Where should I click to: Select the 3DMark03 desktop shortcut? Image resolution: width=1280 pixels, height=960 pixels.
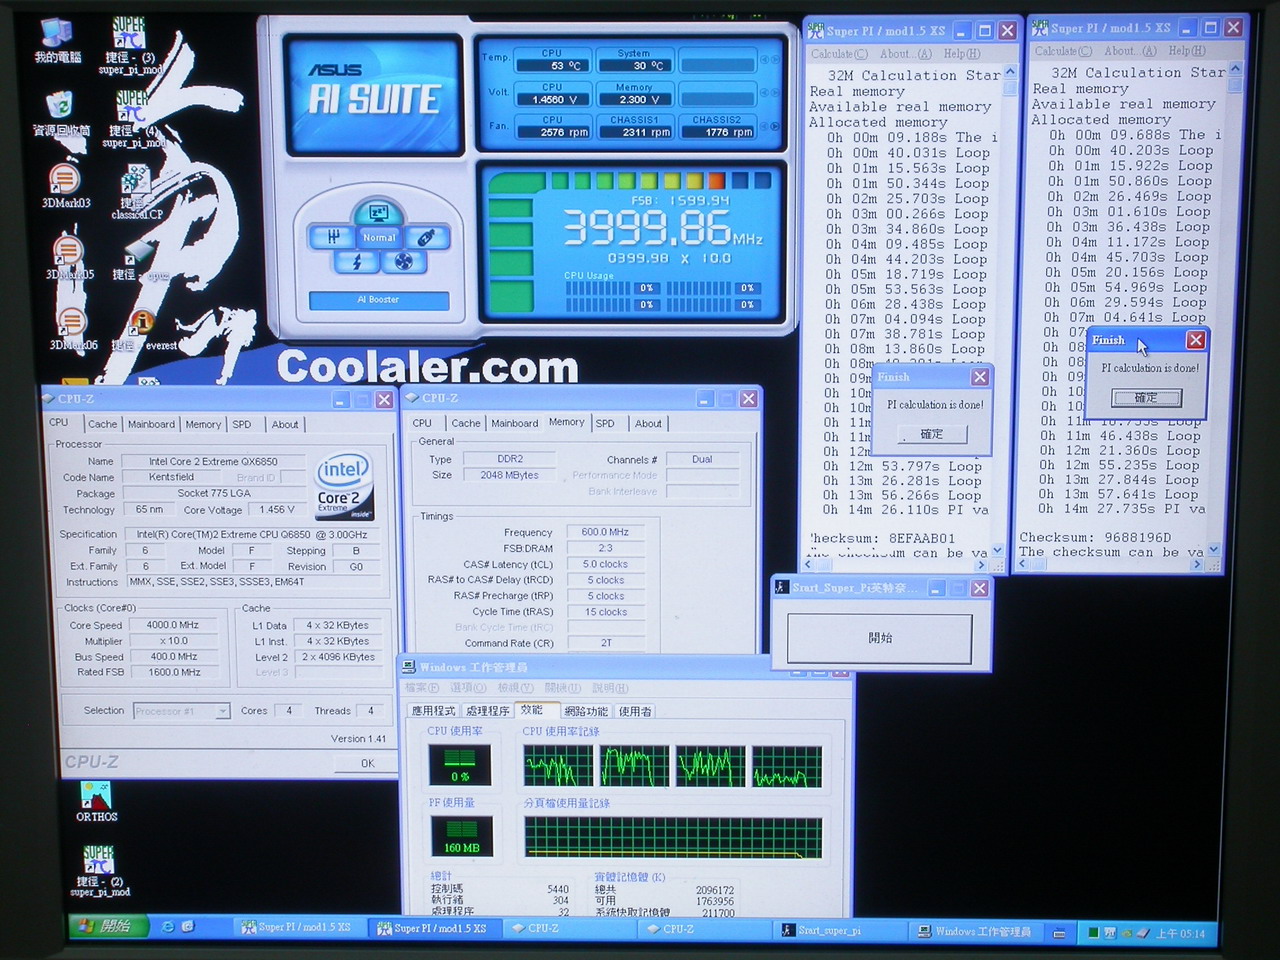[x=66, y=187]
